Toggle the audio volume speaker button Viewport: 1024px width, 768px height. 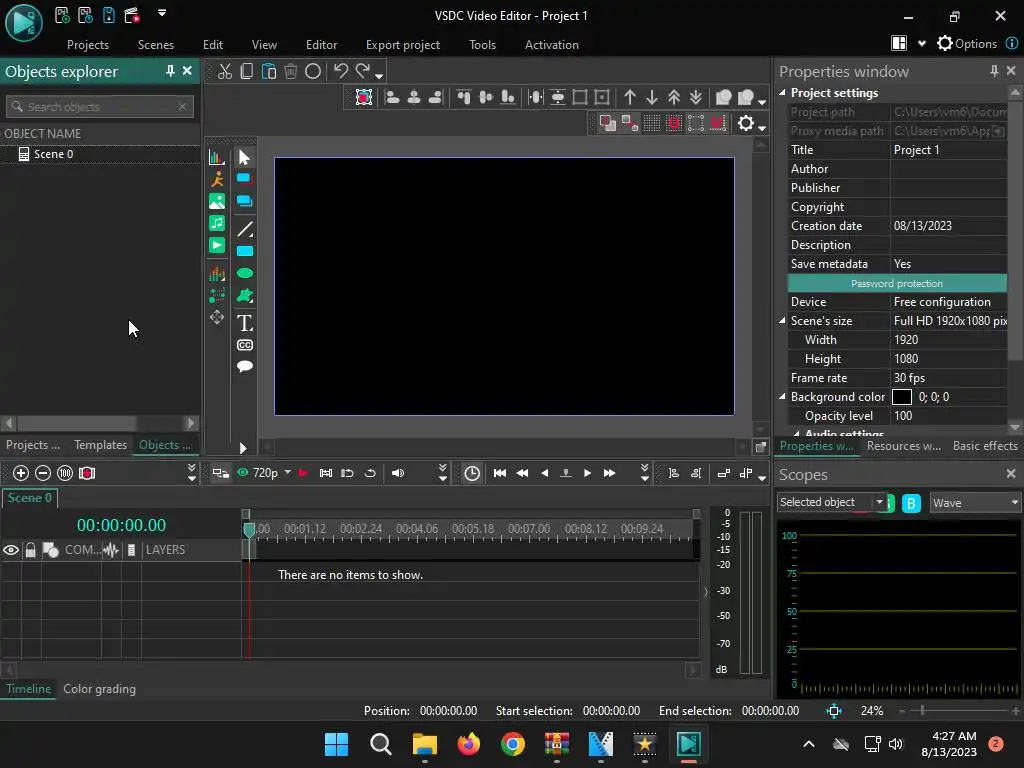click(398, 473)
